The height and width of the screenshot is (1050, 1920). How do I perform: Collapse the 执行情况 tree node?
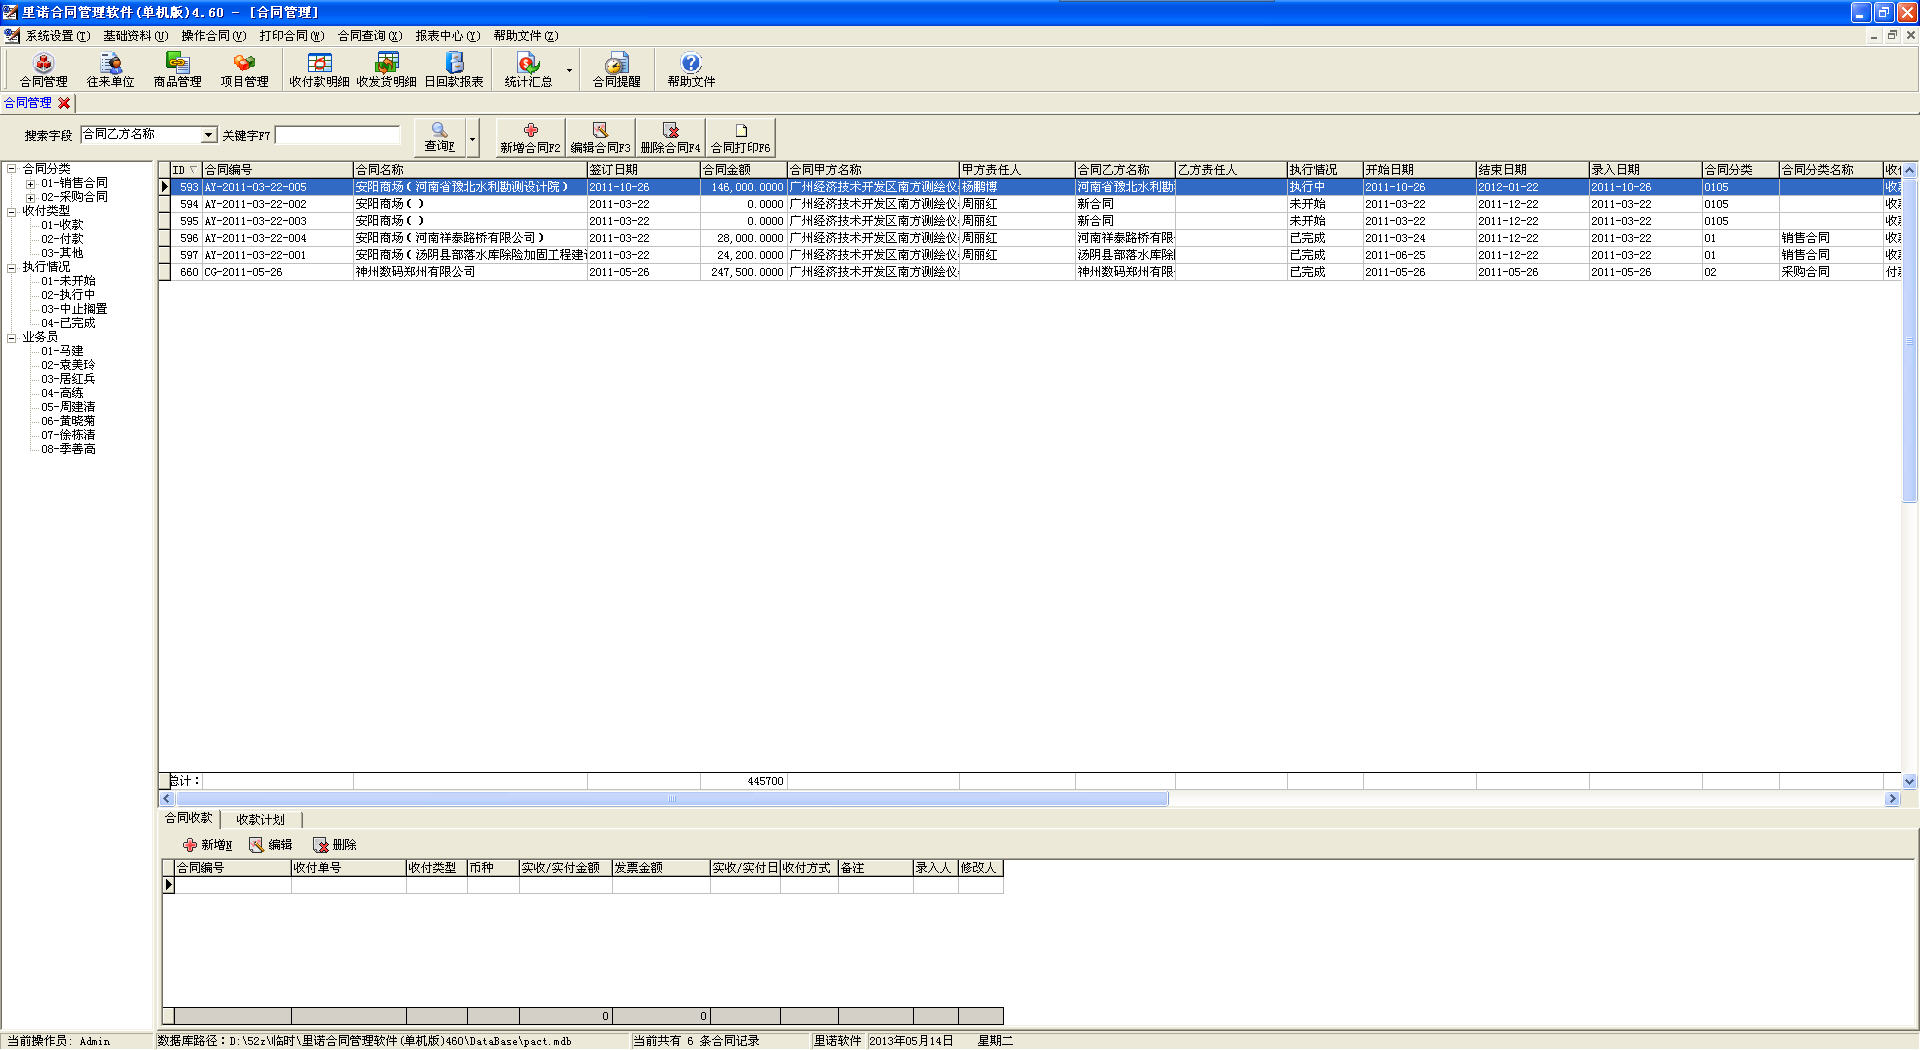click(x=11, y=267)
